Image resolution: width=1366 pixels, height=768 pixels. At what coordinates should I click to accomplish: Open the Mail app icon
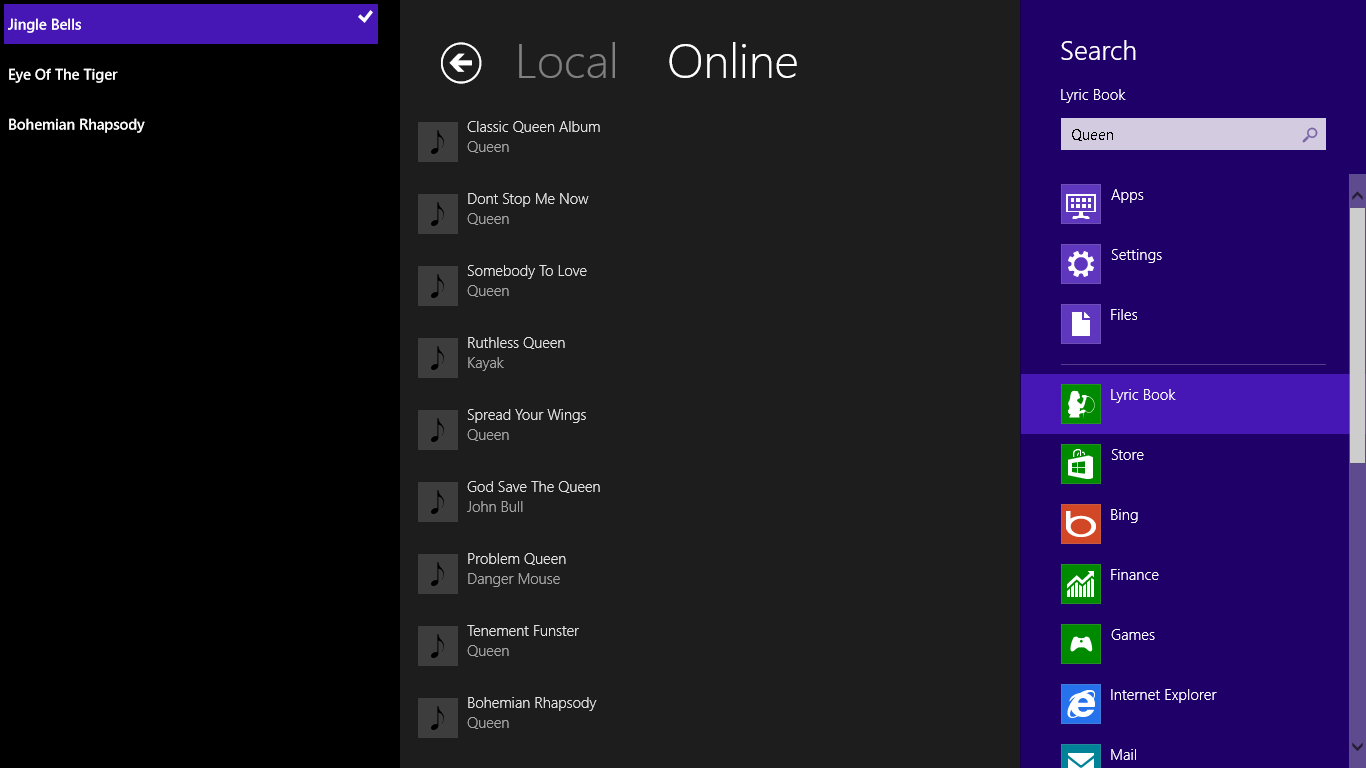coord(1080,756)
